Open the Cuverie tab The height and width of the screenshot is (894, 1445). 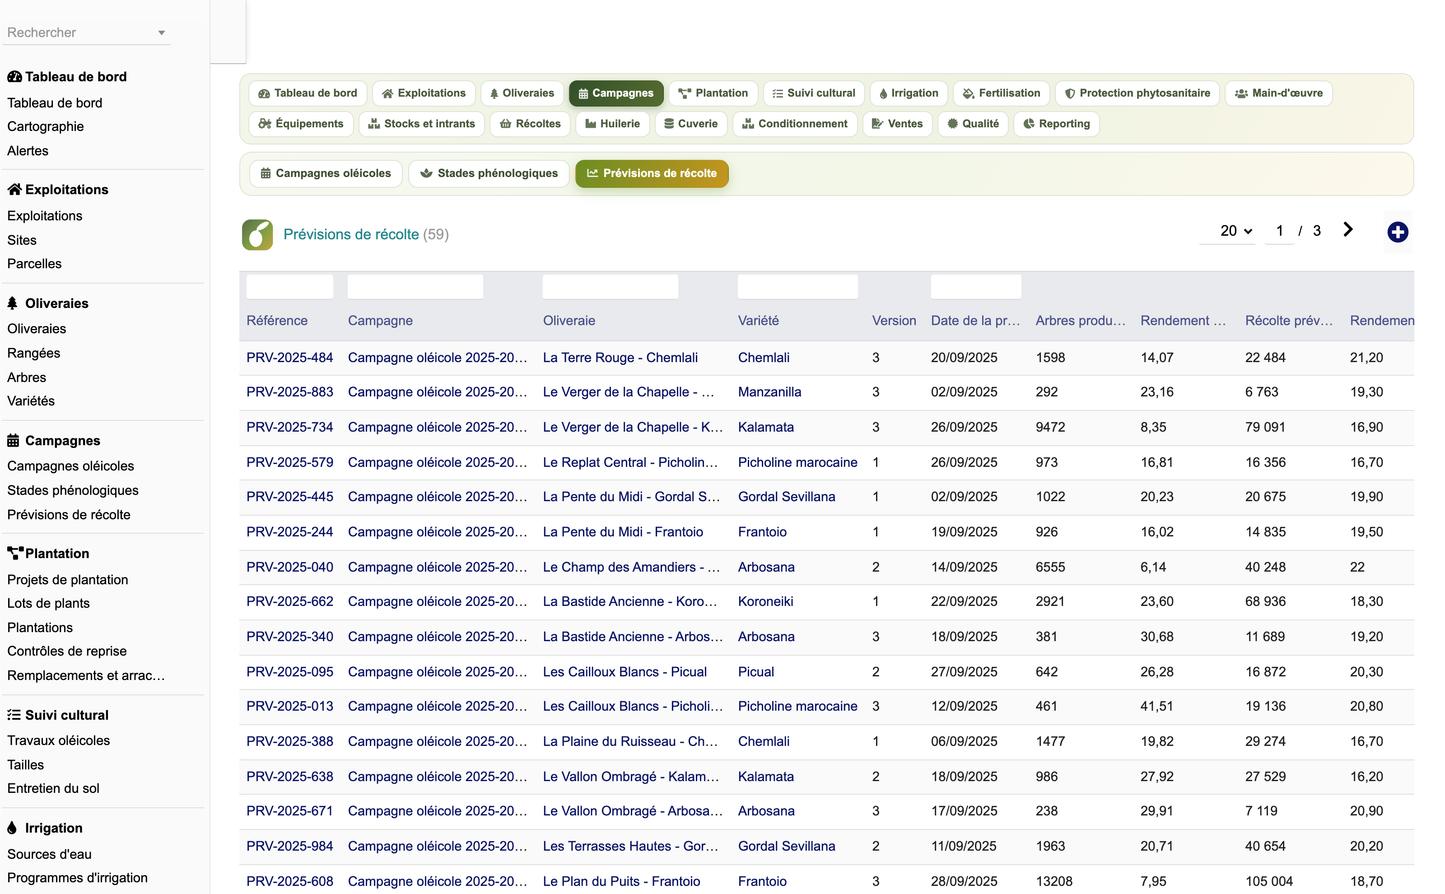pyautogui.click(x=691, y=124)
